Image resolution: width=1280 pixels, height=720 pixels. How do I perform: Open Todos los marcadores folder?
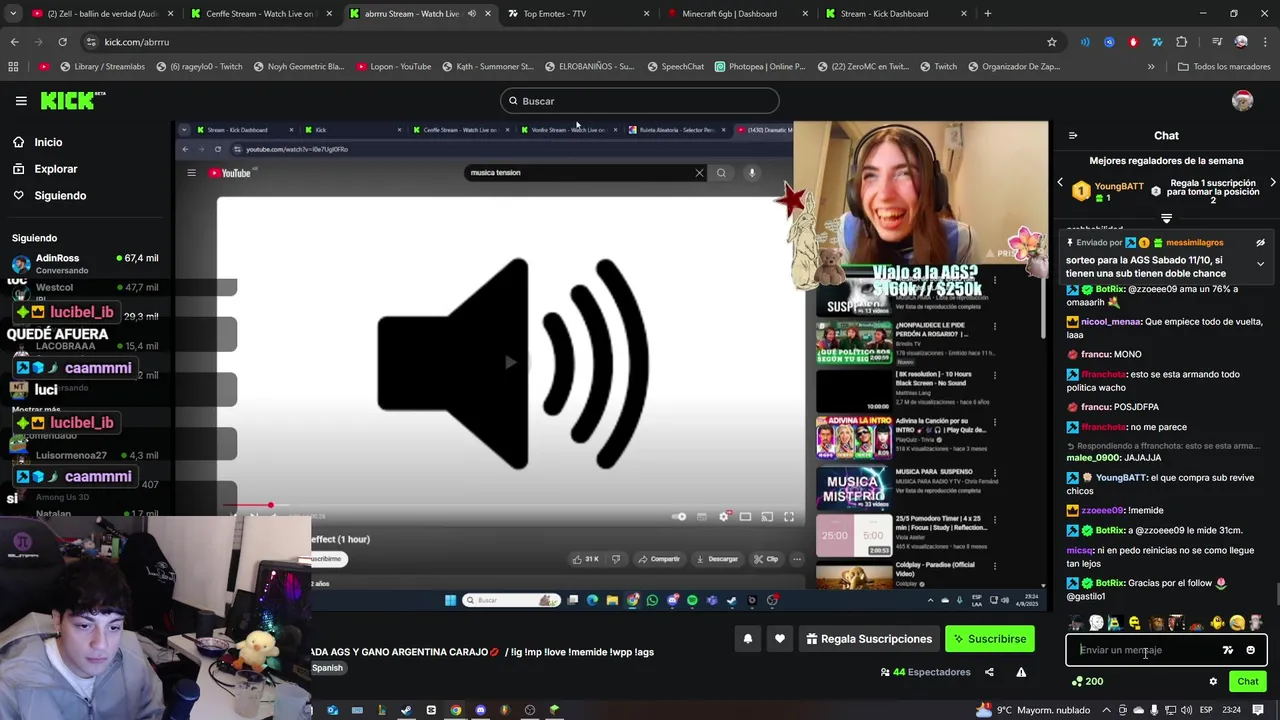pyautogui.click(x=1224, y=67)
